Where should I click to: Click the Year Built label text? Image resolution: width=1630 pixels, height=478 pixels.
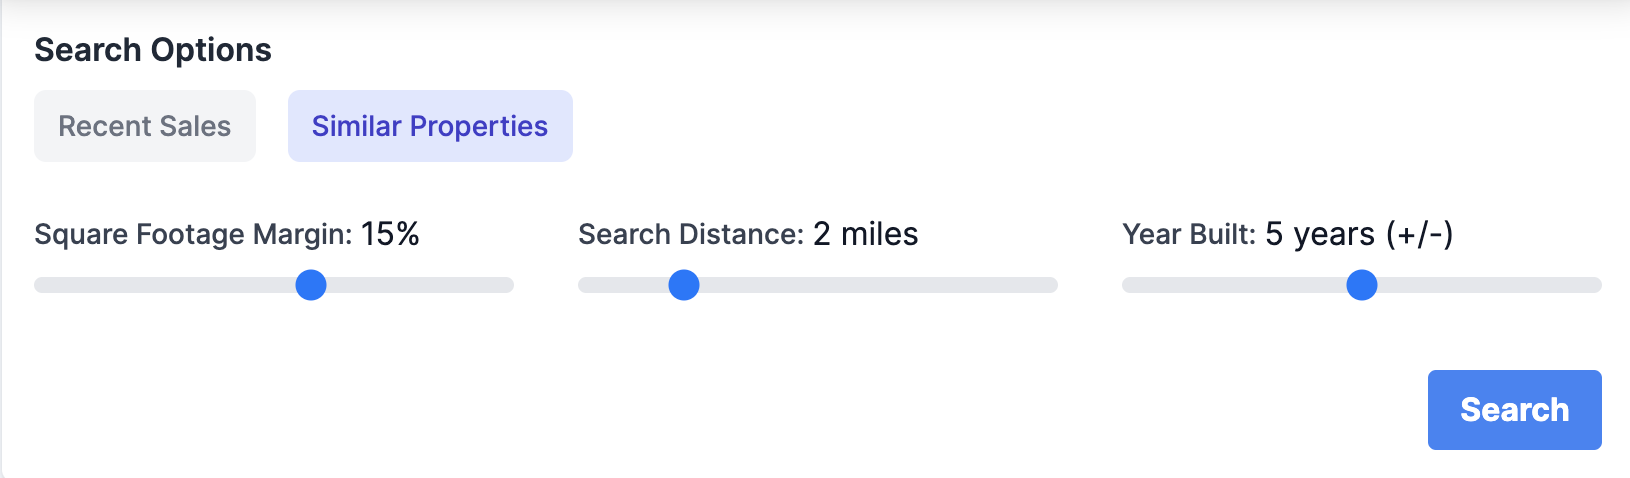[x=1189, y=235]
